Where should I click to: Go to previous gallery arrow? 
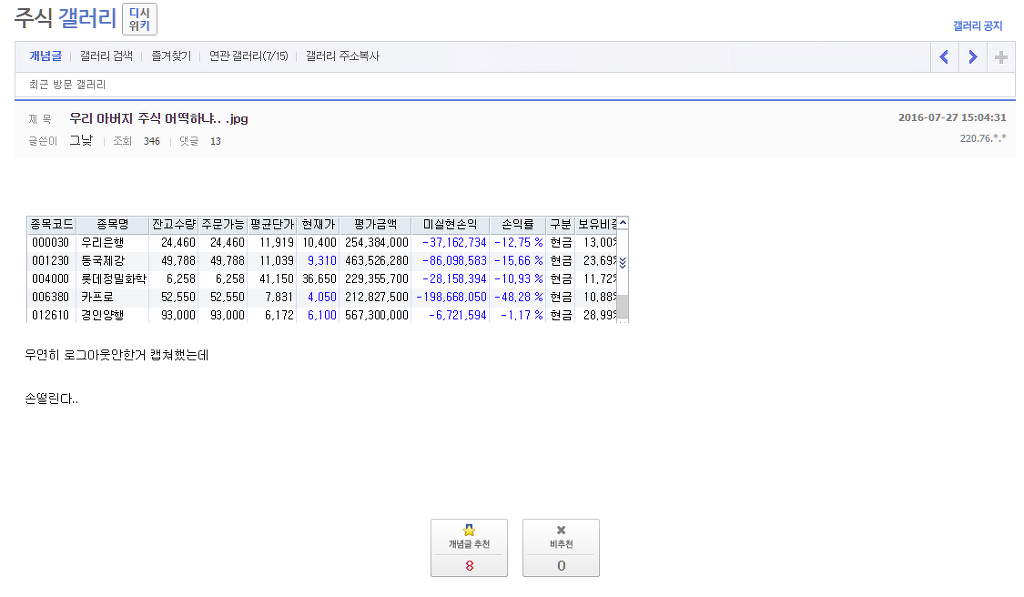click(x=944, y=57)
